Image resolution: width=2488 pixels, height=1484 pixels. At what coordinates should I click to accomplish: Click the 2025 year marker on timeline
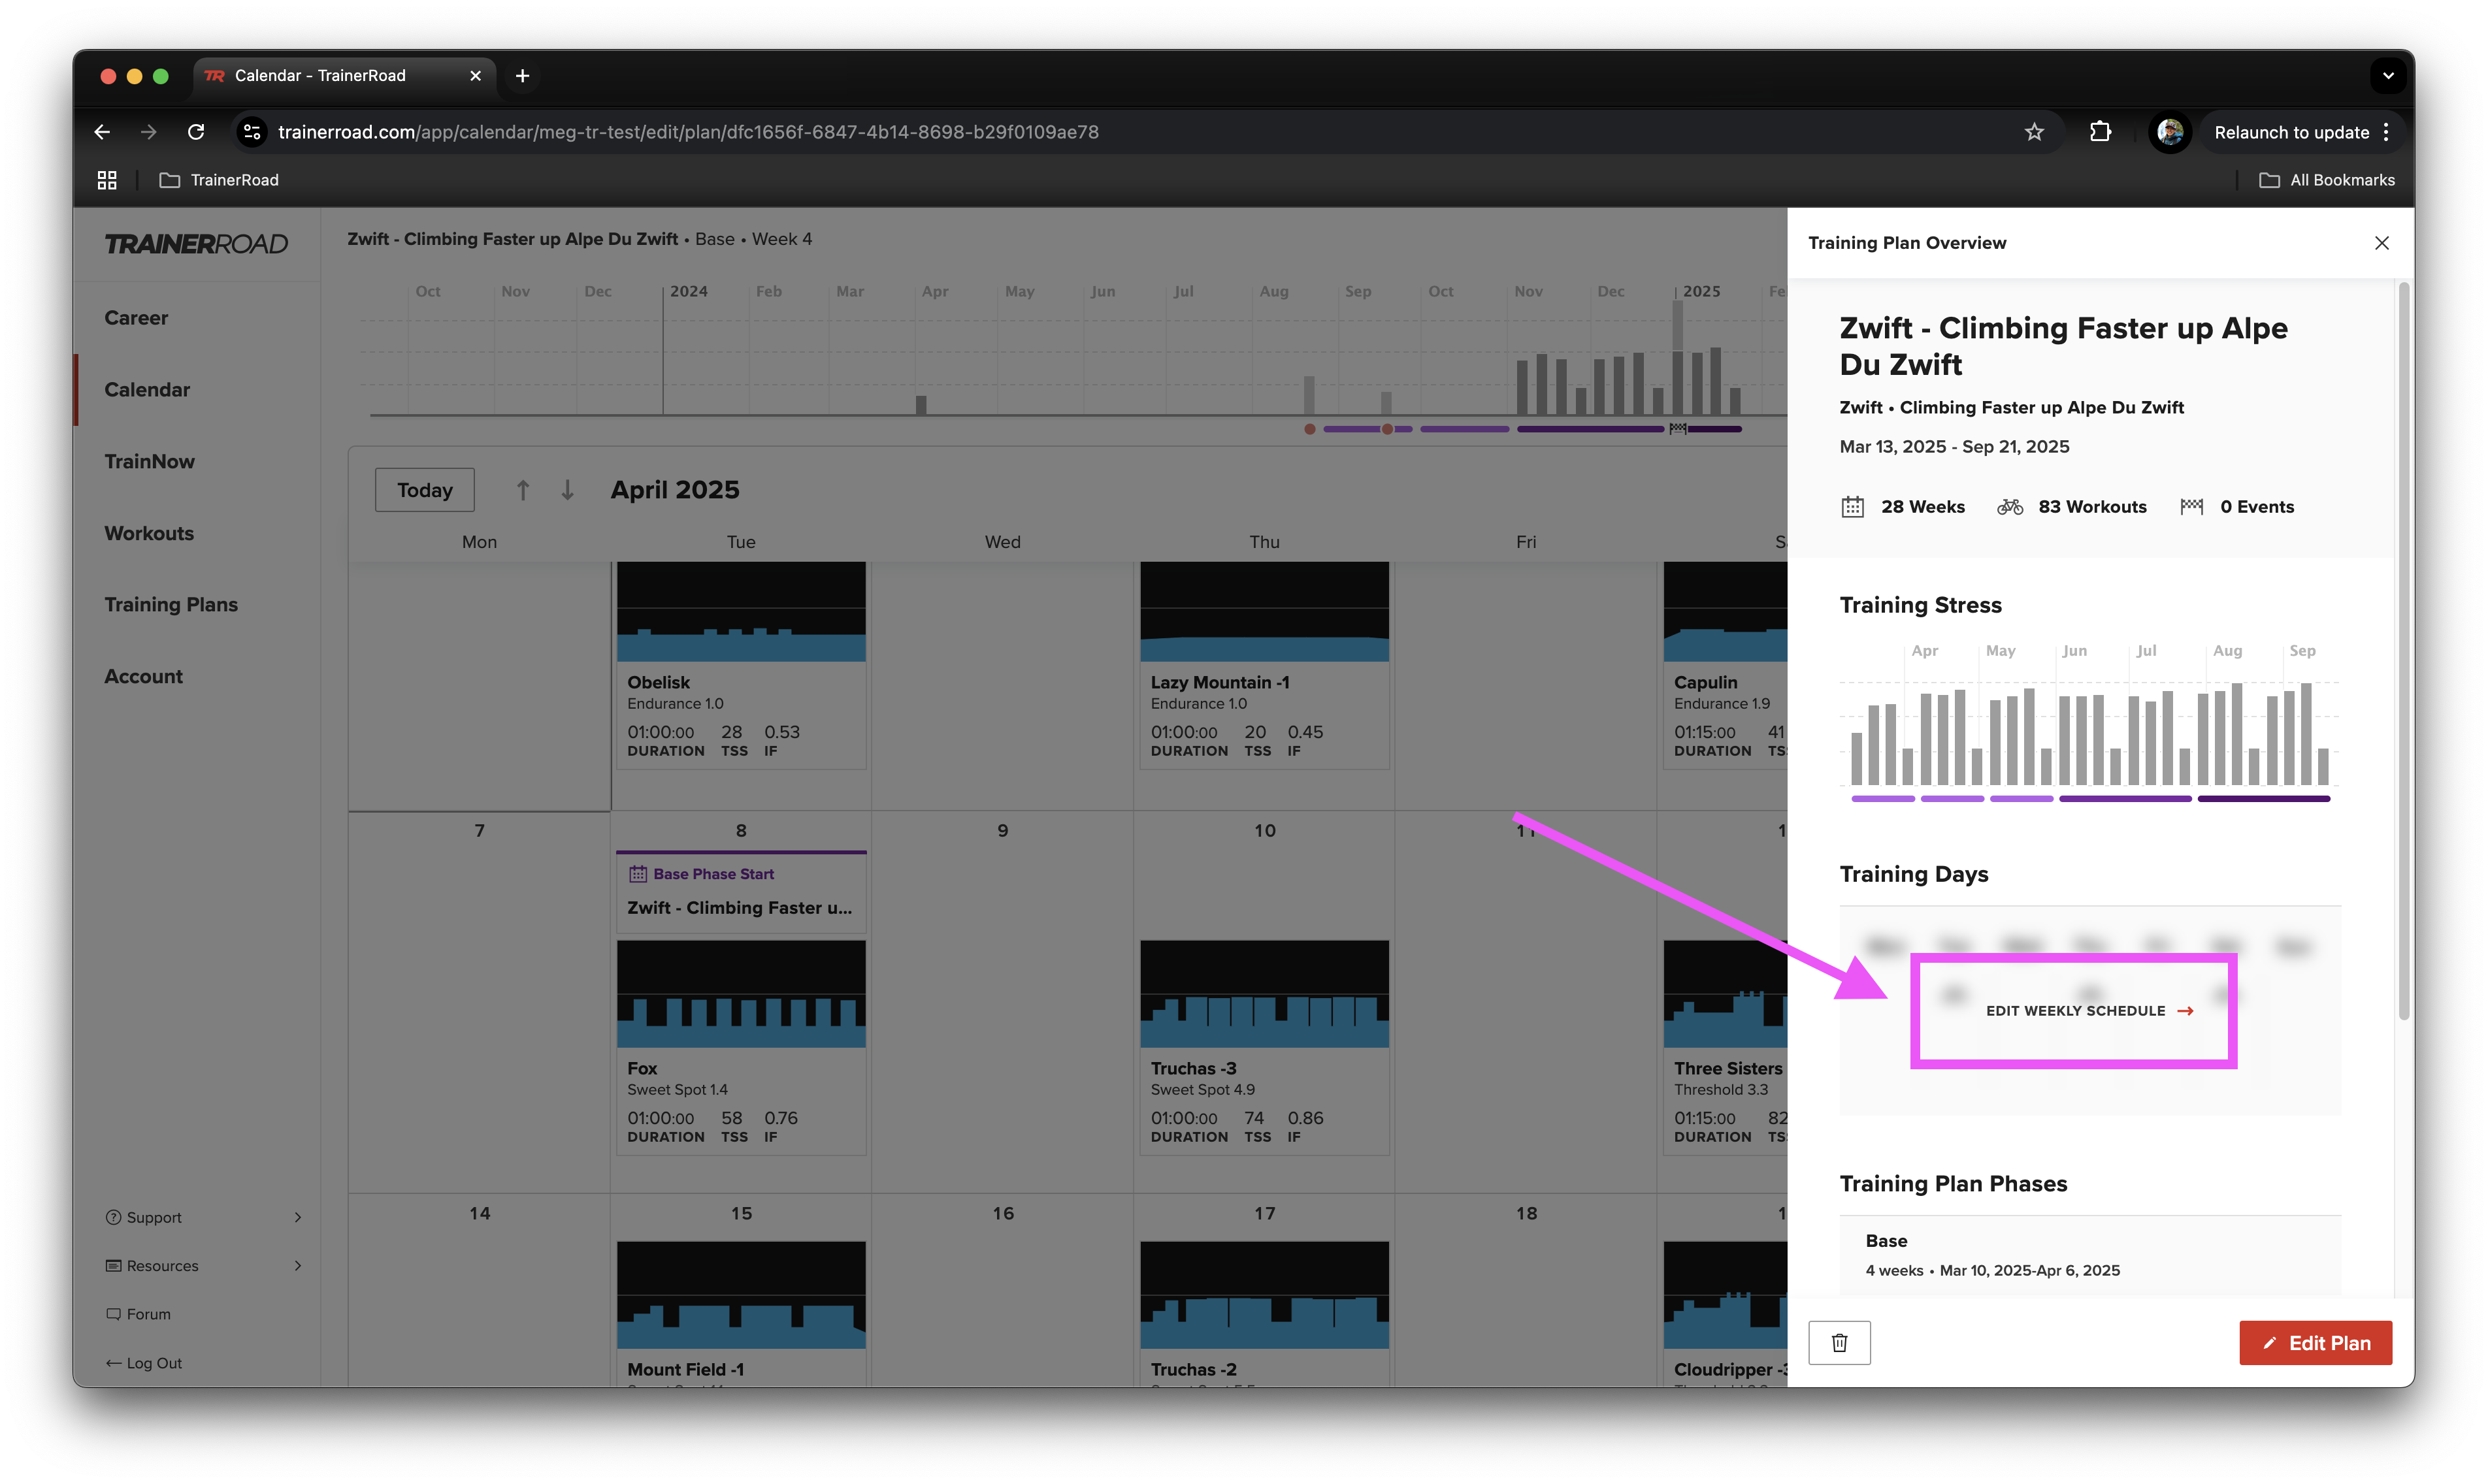(x=1701, y=291)
